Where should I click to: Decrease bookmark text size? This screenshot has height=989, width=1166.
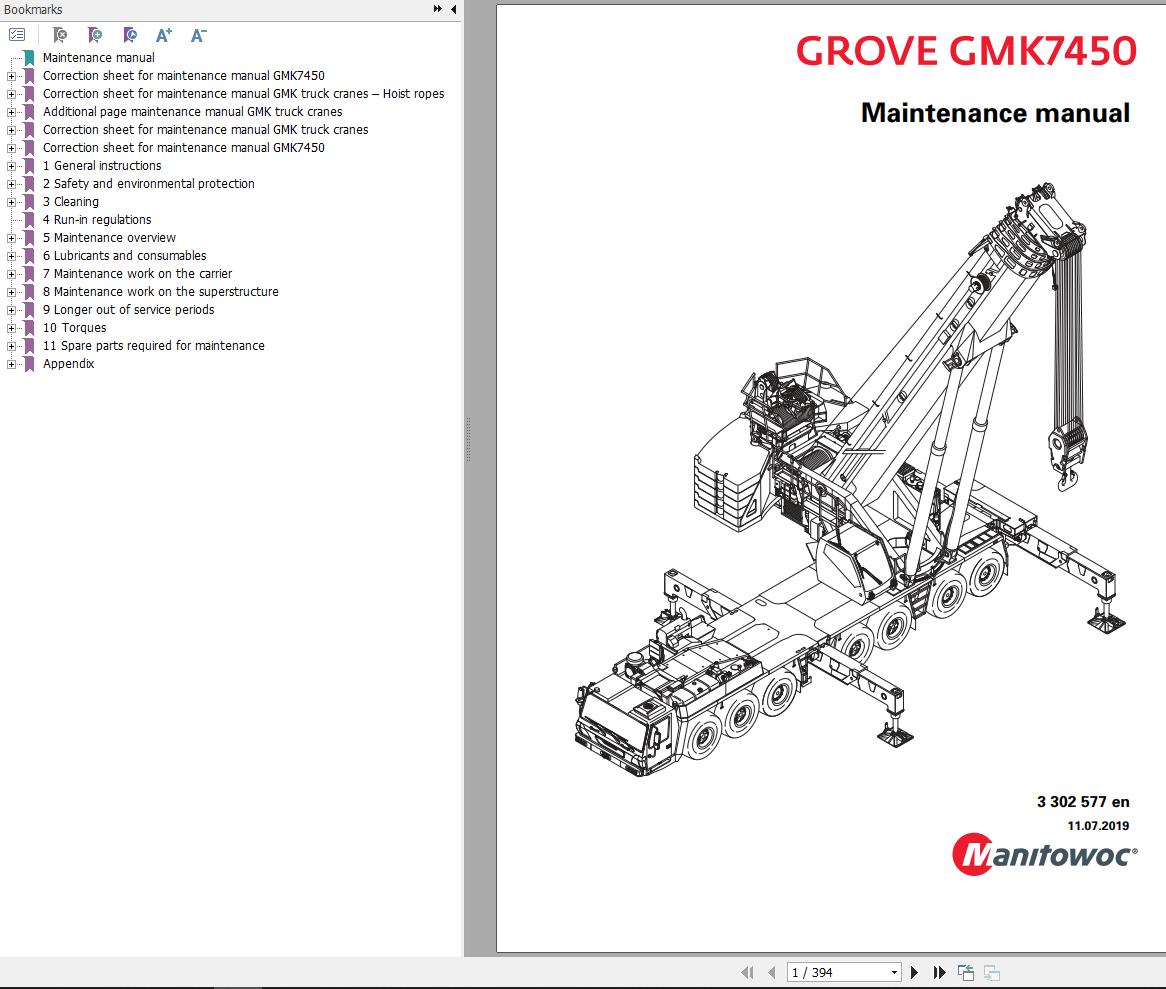click(197, 35)
